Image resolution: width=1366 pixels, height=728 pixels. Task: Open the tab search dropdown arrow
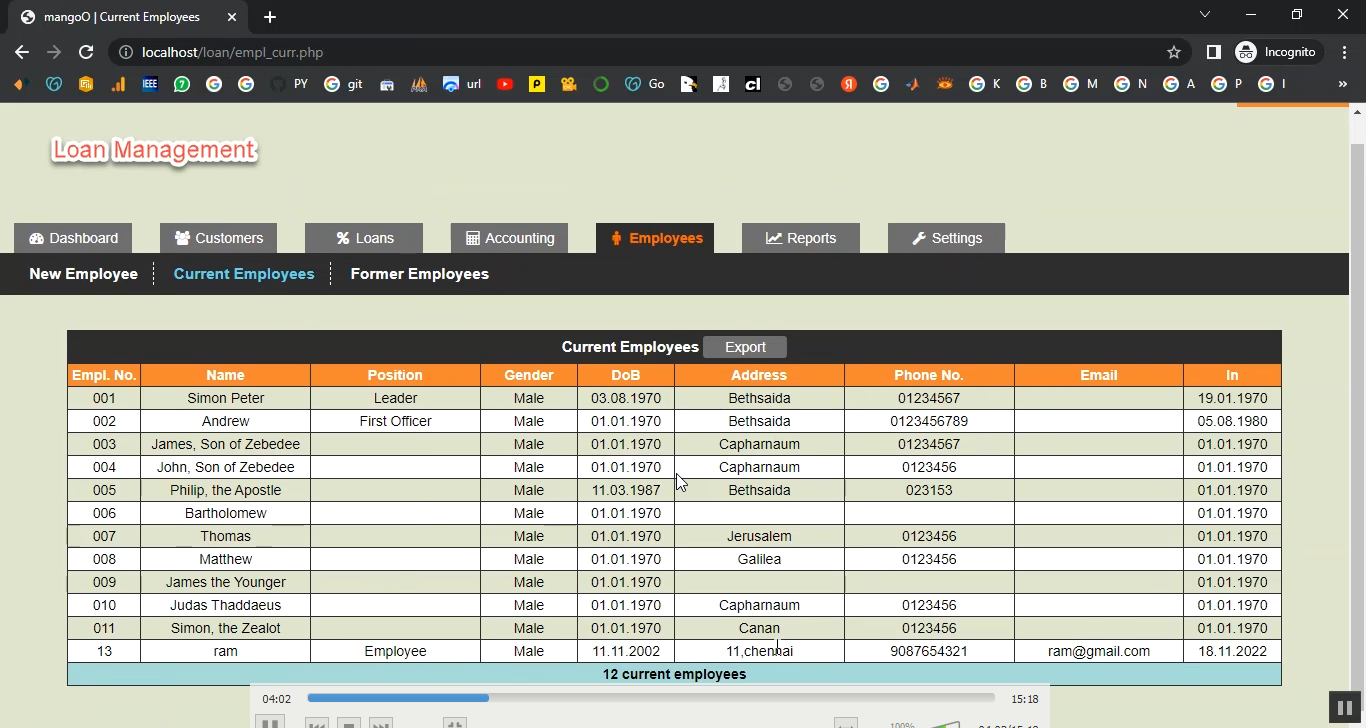tap(1205, 15)
